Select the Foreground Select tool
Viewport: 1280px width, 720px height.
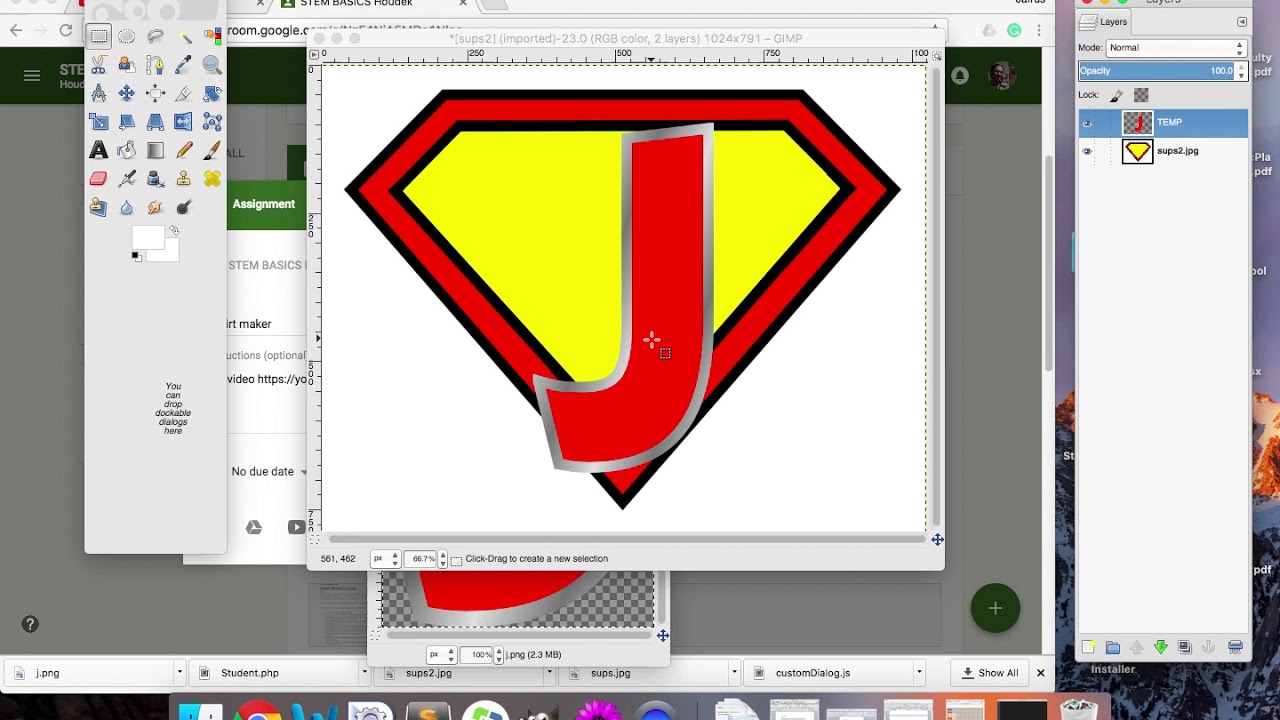[126, 65]
